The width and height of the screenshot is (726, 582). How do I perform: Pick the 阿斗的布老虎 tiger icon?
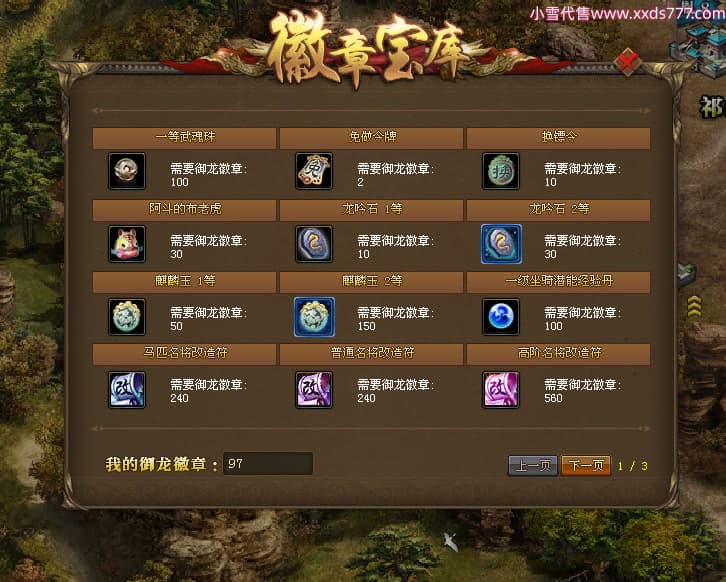(x=126, y=244)
